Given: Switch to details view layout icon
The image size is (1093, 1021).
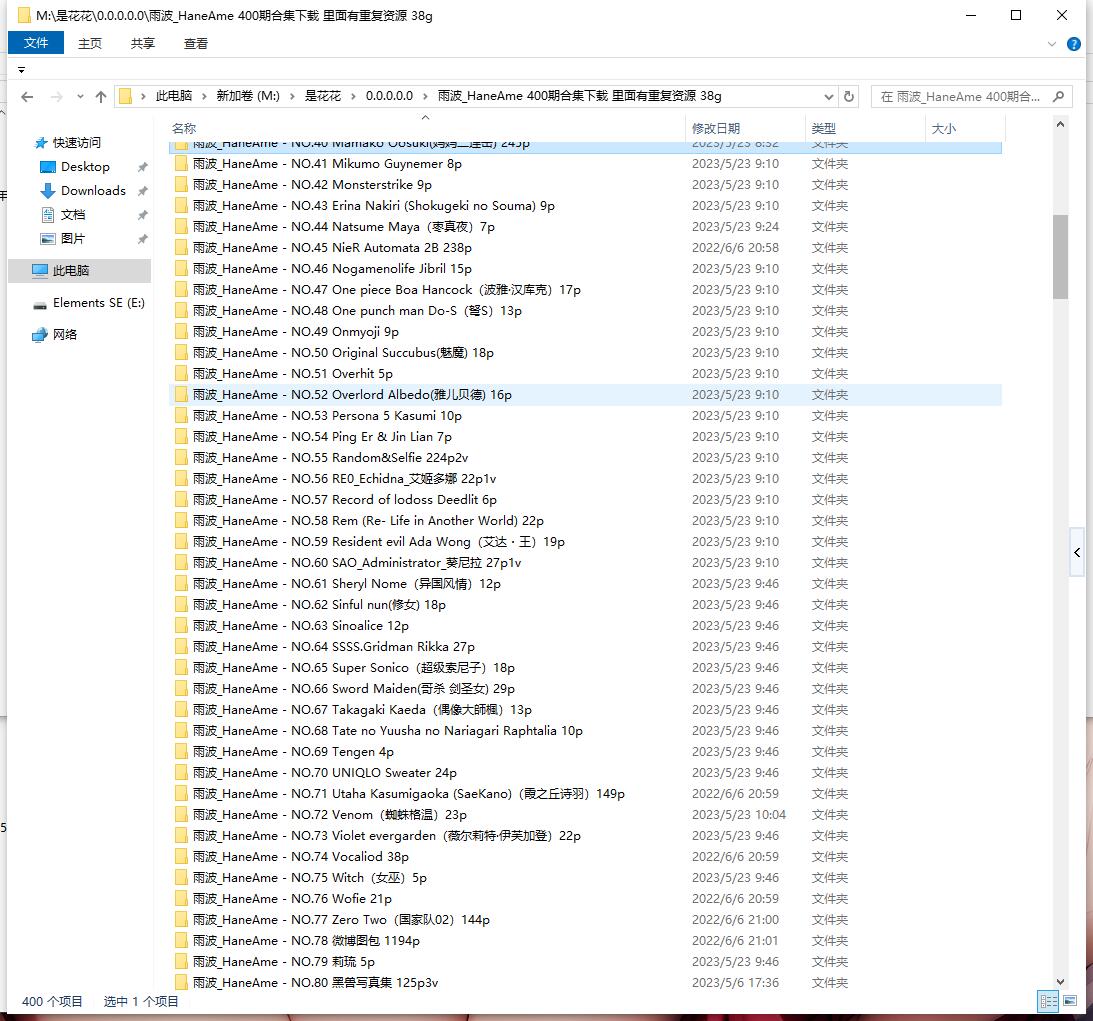Looking at the screenshot, I should tap(1048, 1001).
